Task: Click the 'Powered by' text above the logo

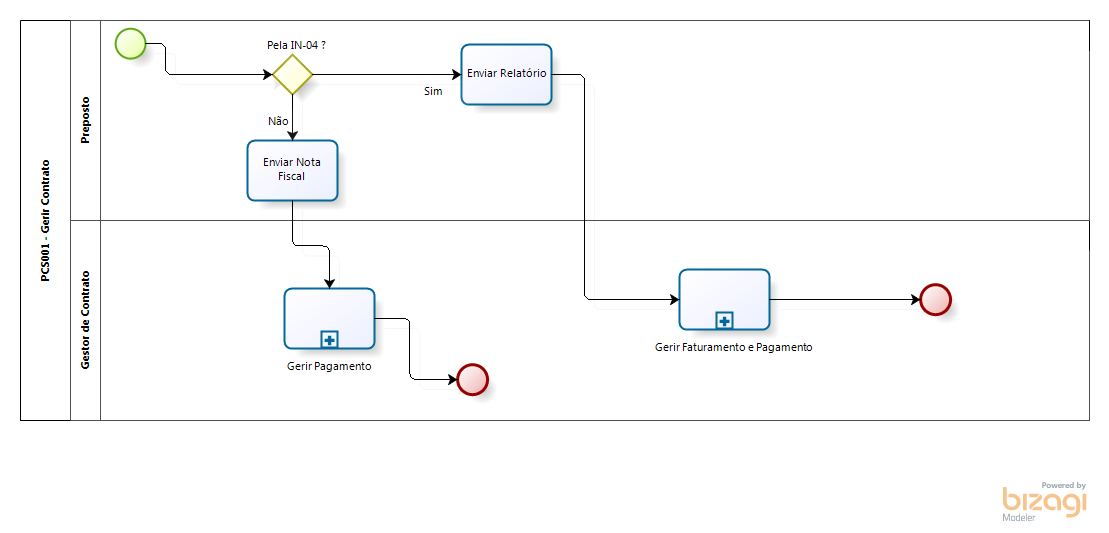Action: point(1063,485)
